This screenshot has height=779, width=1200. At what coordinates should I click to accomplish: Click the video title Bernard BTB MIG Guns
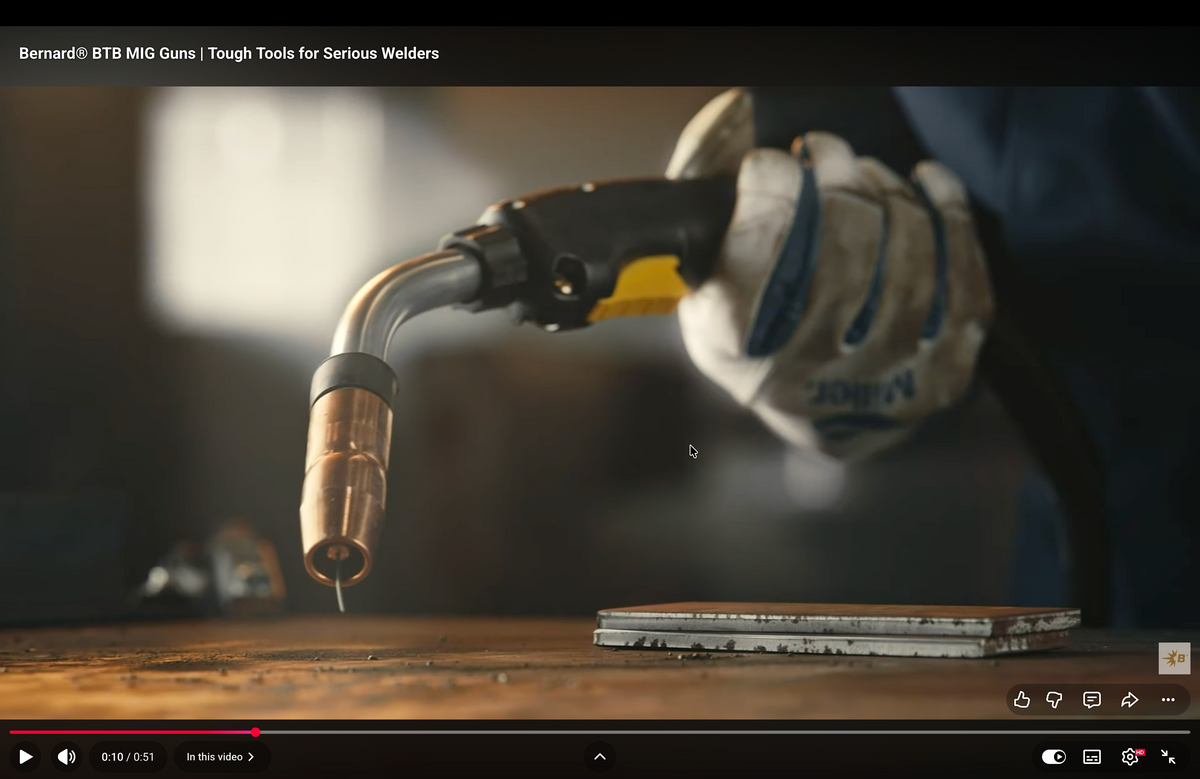pyautogui.click(x=229, y=53)
